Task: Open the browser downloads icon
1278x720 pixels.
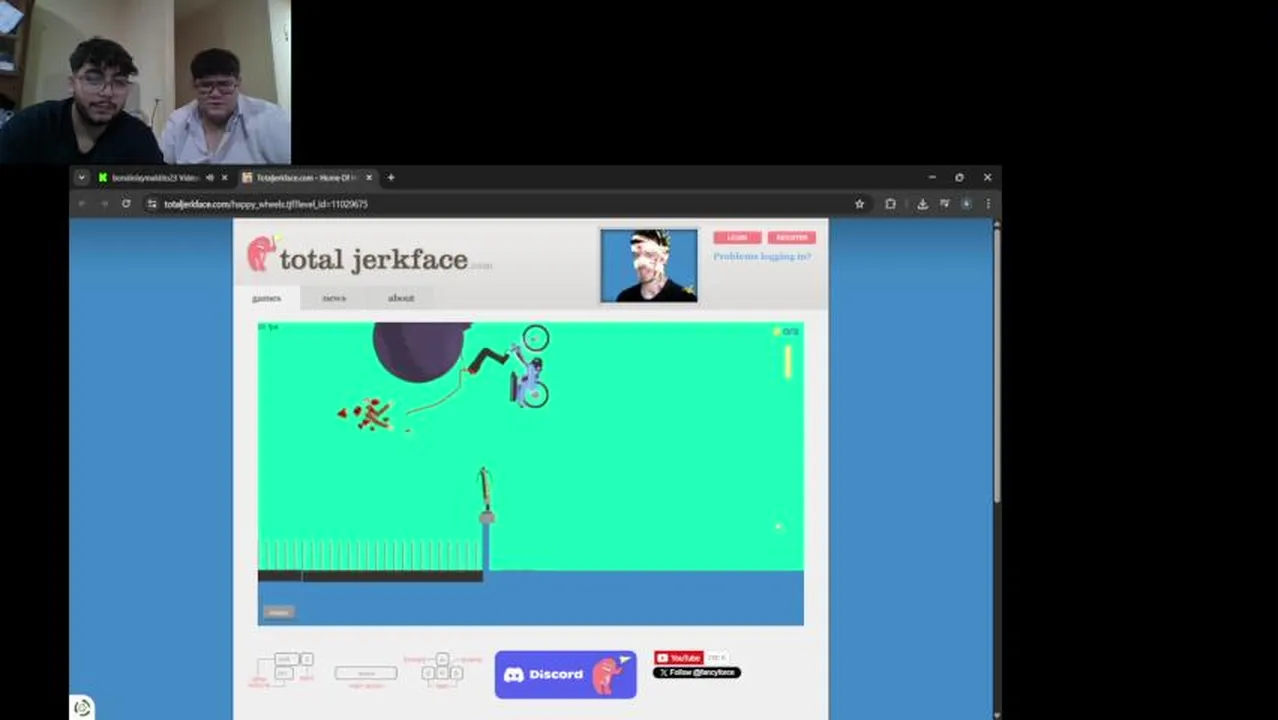Action: [x=922, y=204]
